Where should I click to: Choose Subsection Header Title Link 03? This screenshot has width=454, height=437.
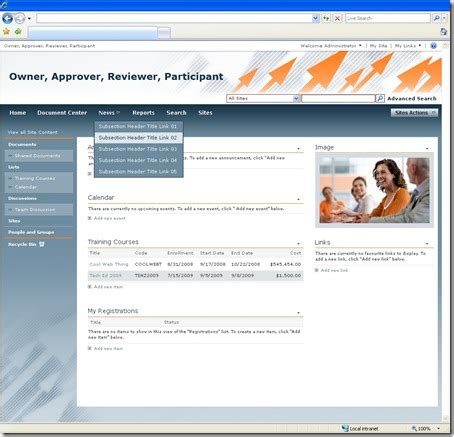tap(138, 149)
